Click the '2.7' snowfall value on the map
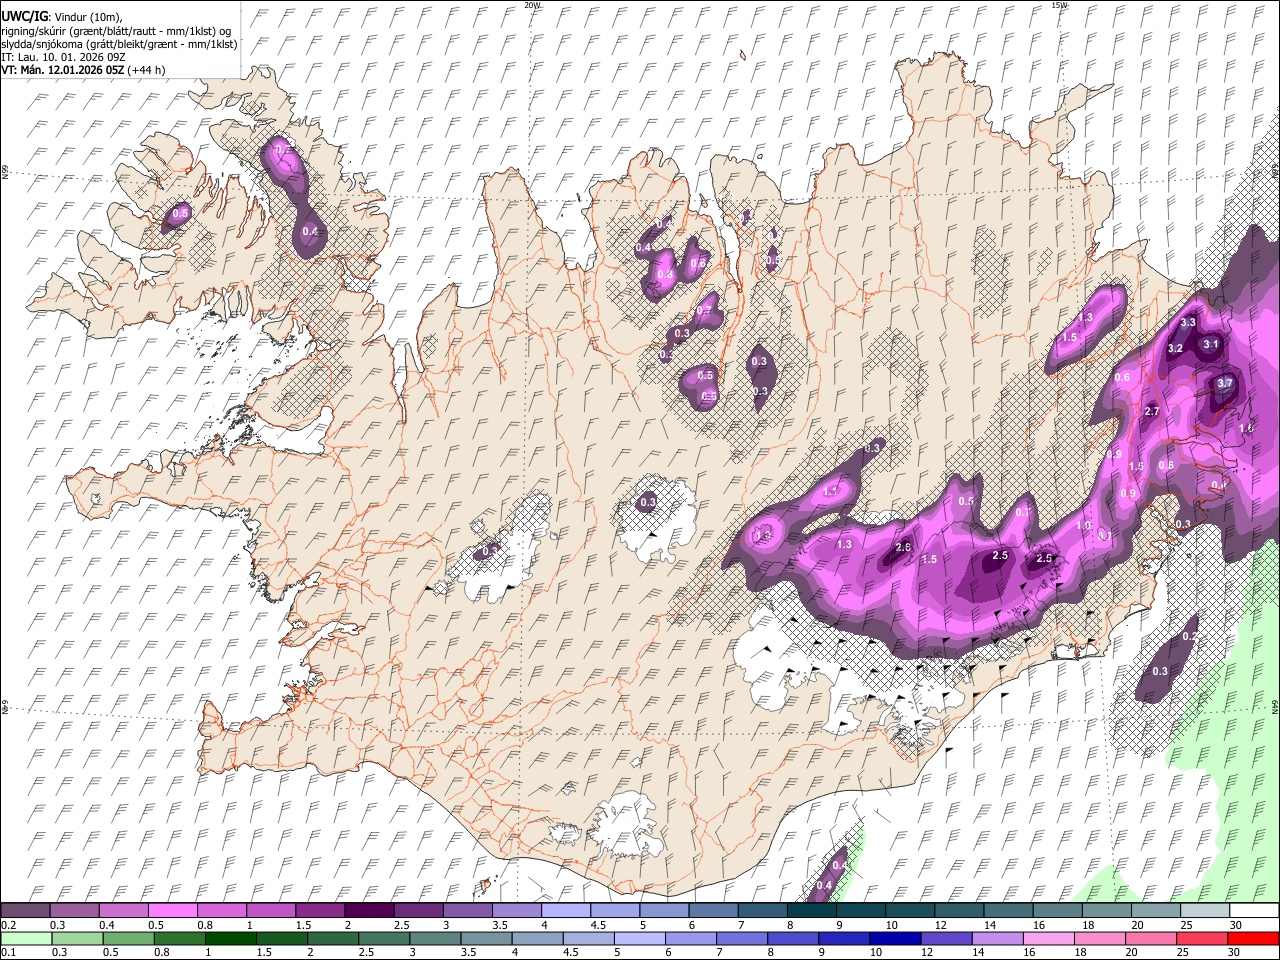The image size is (1280, 960). (1151, 411)
